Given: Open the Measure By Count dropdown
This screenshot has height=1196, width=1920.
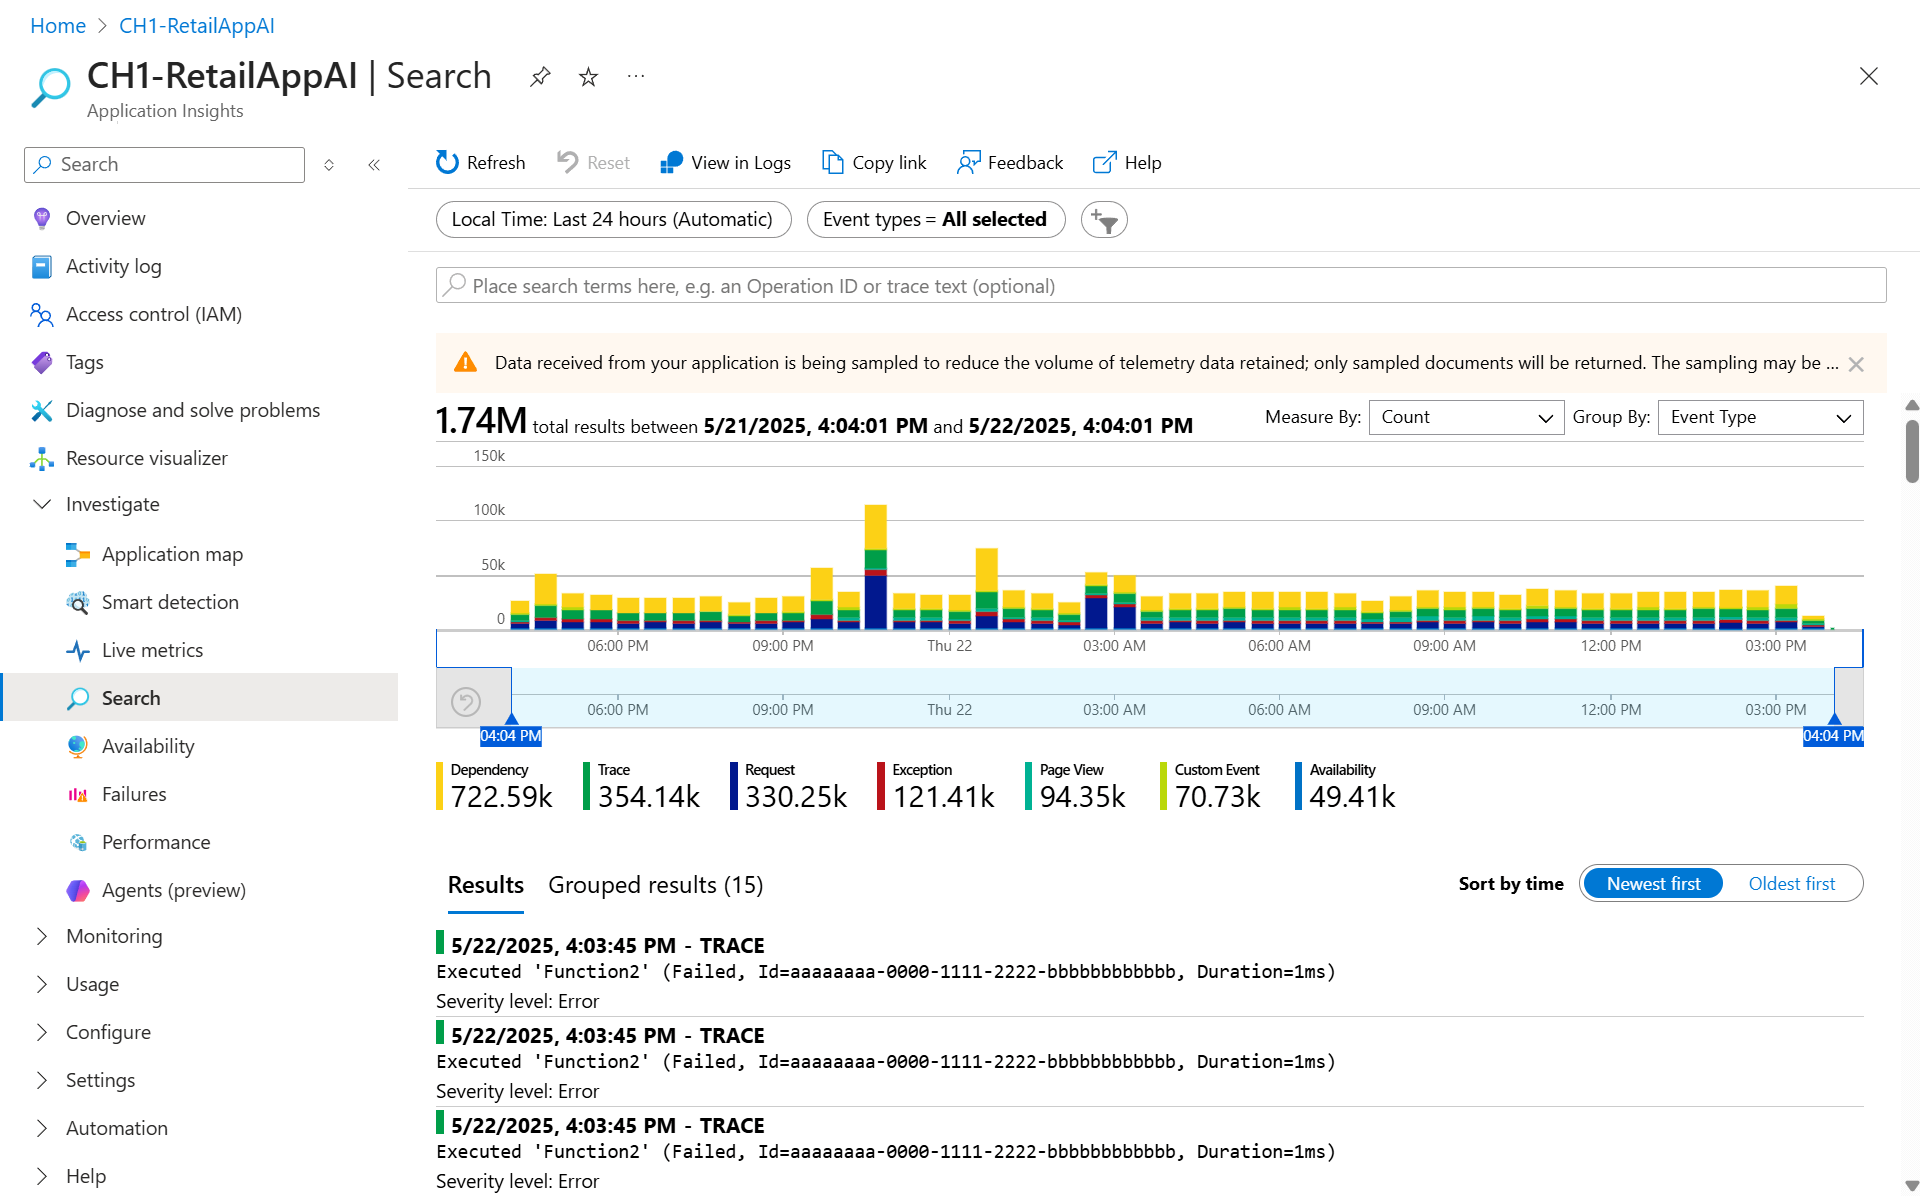Looking at the screenshot, I should point(1465,417).
